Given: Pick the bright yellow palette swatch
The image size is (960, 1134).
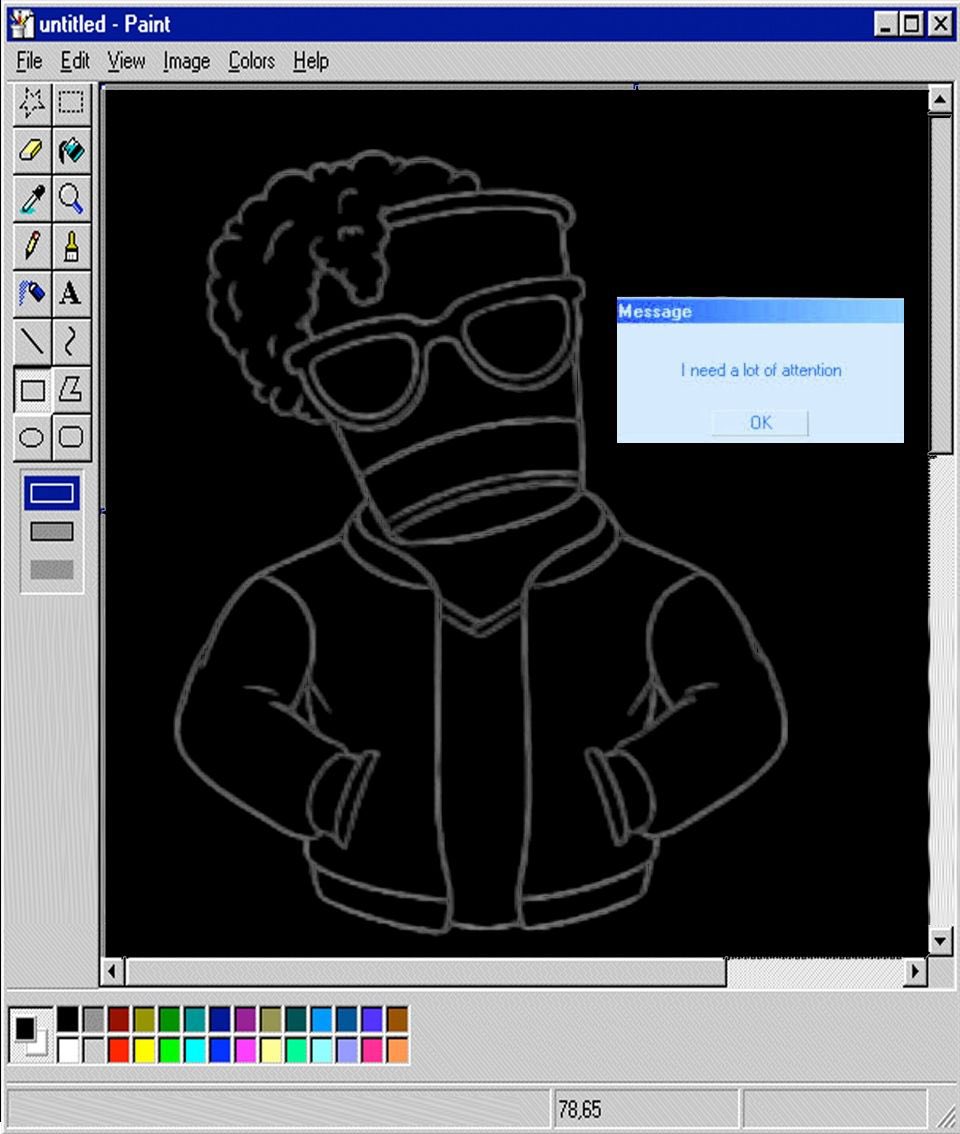Looking at the screenshot, I should [x=144, y=1050].
